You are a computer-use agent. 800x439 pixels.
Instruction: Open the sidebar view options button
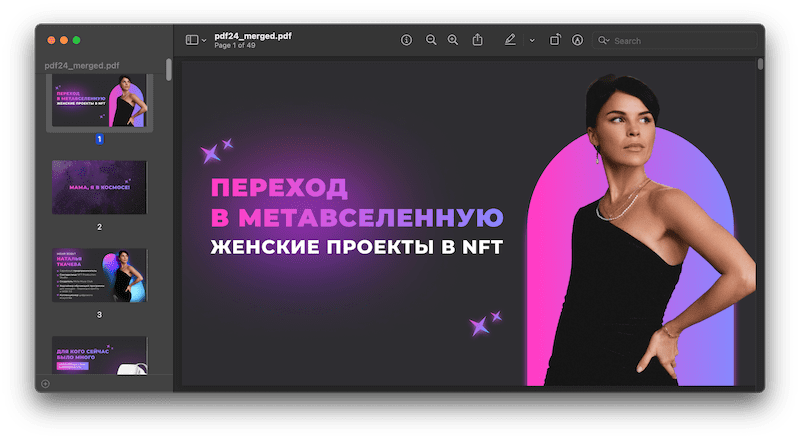coord(192,40)
